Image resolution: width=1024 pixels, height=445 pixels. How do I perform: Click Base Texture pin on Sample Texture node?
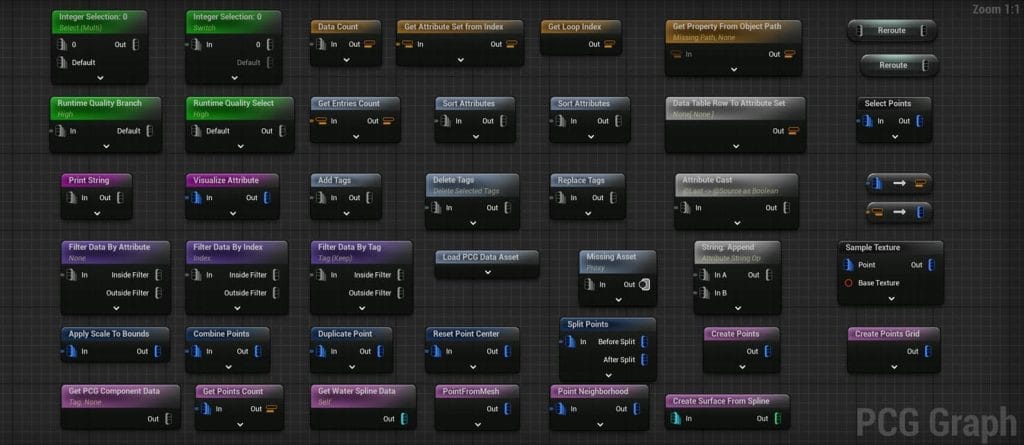coord(847,283)
